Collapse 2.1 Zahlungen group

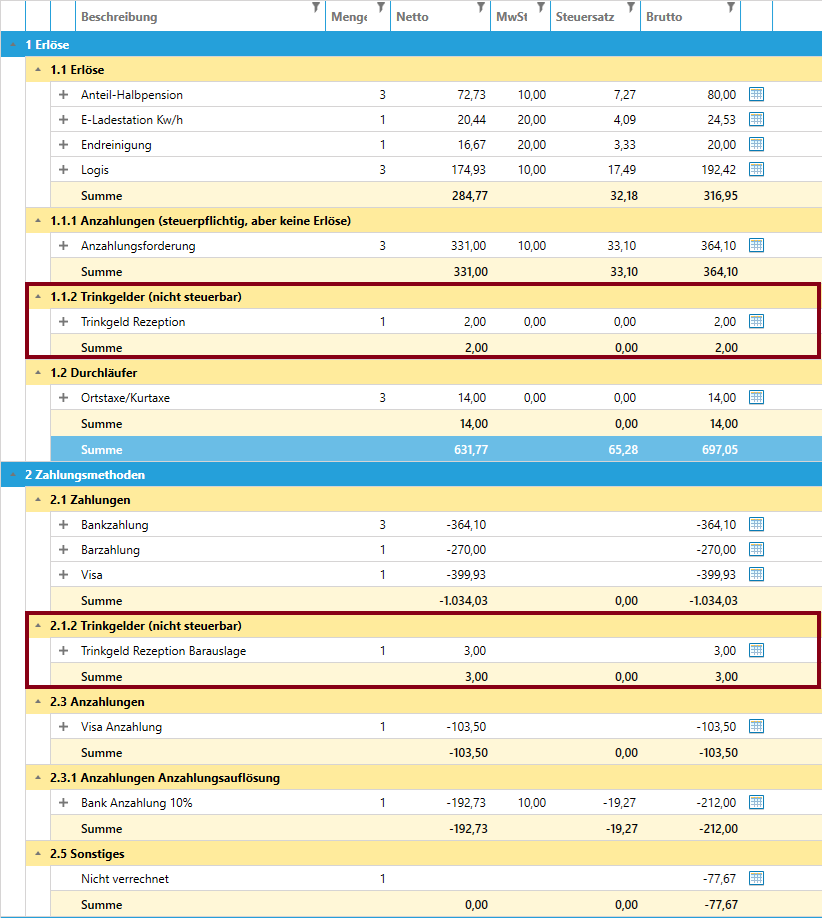pyautogui.click(x=38, y=499)
